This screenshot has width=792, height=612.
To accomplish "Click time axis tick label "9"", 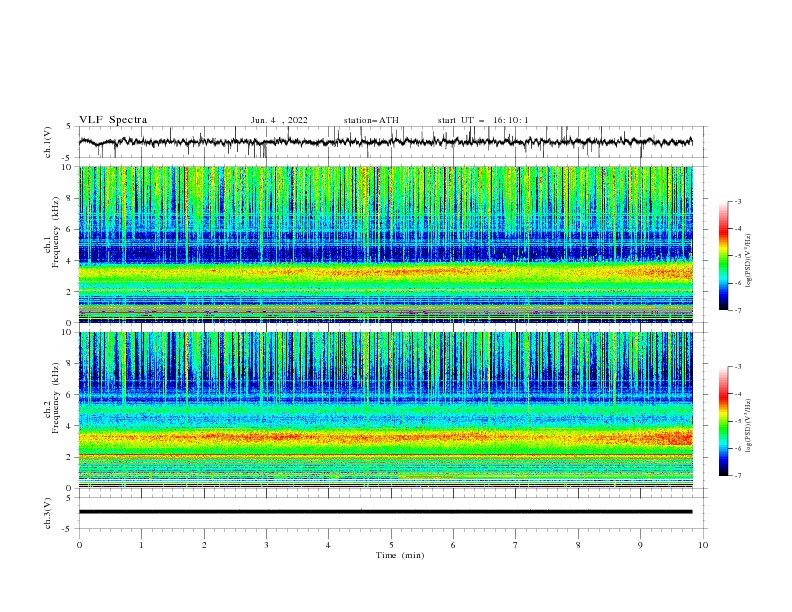I will pos(640,545).
